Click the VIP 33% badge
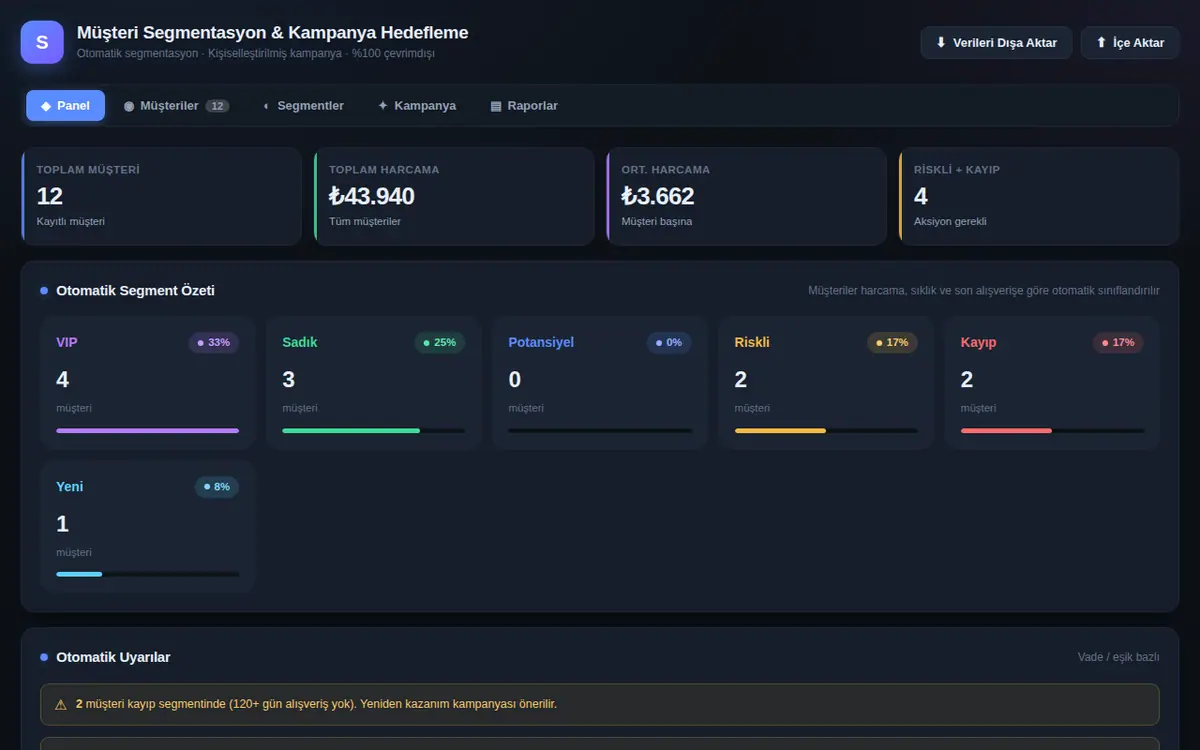Screen dimensions: 1200x750 pyautogui.click(x=214, y=343)
